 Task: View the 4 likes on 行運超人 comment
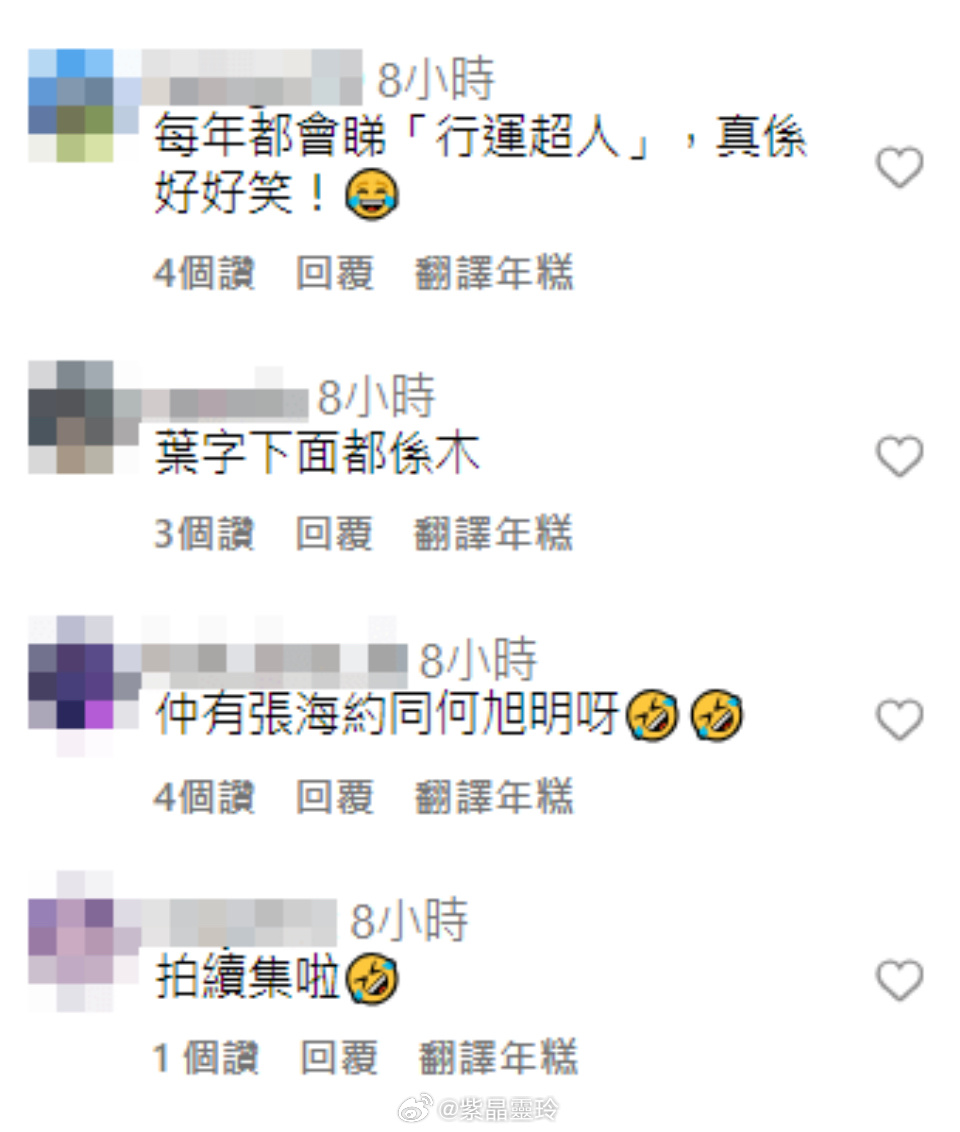[x=204, y=273]
